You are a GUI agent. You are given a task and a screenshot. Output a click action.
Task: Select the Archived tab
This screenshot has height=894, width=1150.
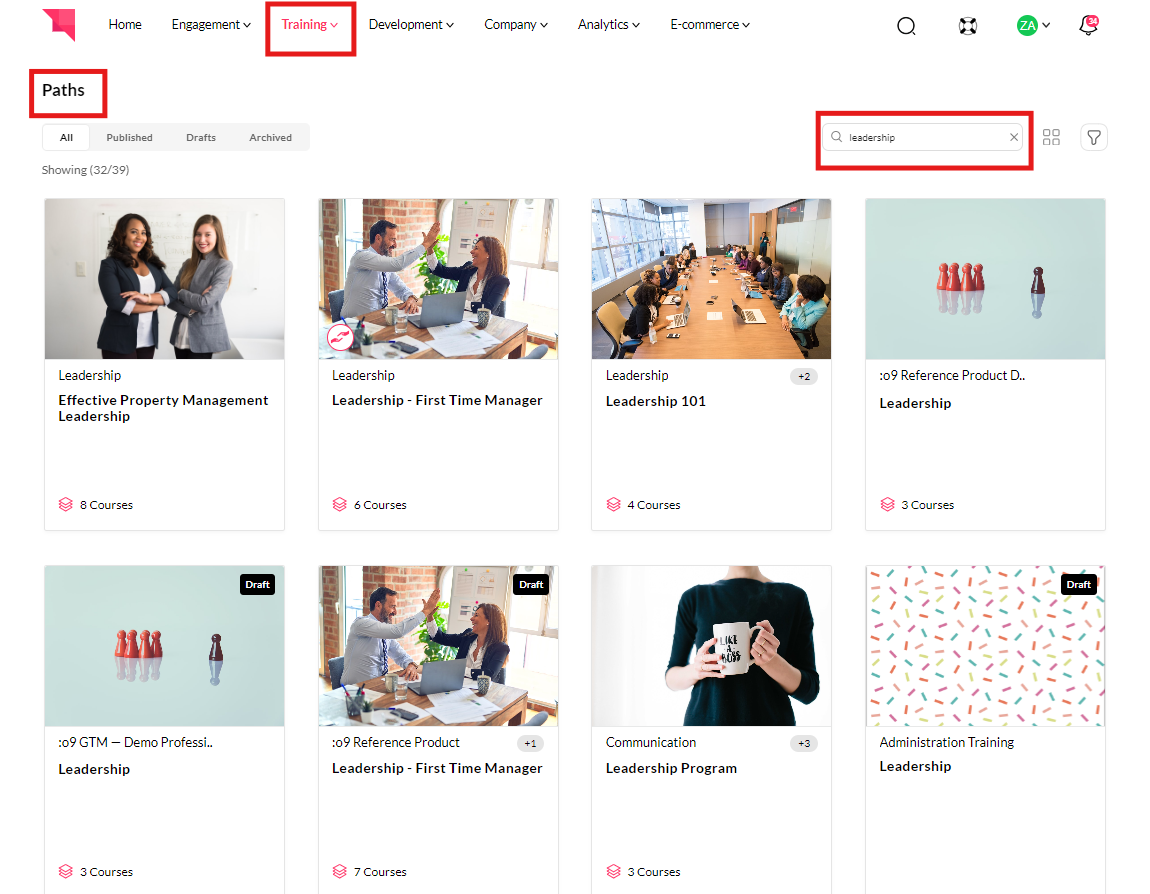tap(271, 137)
